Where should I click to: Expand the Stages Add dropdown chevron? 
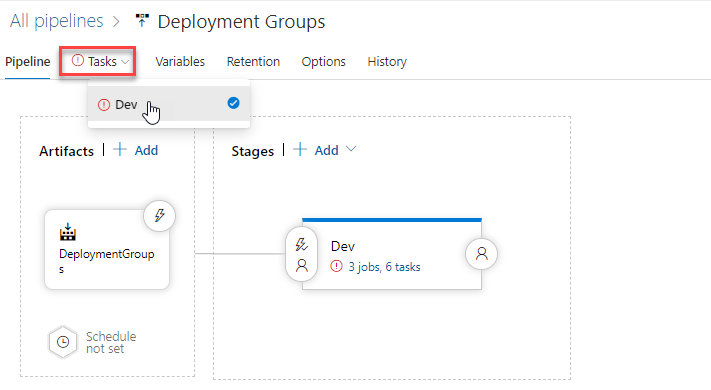[351, 149]
